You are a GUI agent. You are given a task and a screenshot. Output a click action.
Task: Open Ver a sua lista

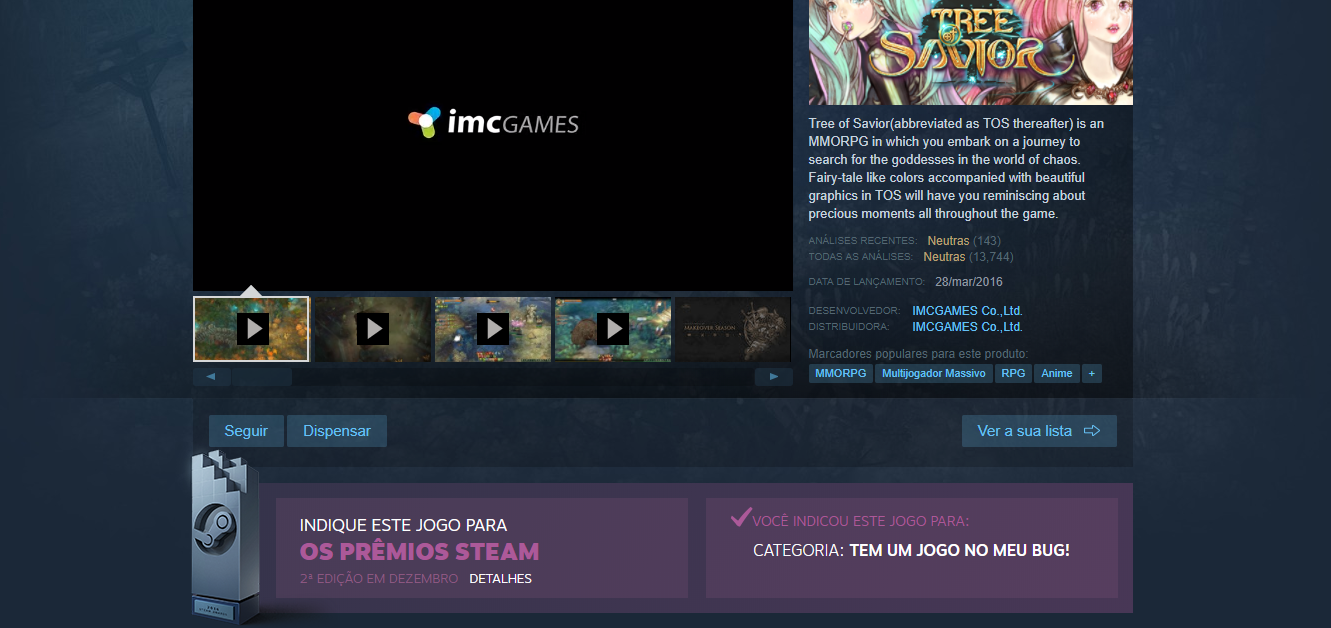(1039, 431)
